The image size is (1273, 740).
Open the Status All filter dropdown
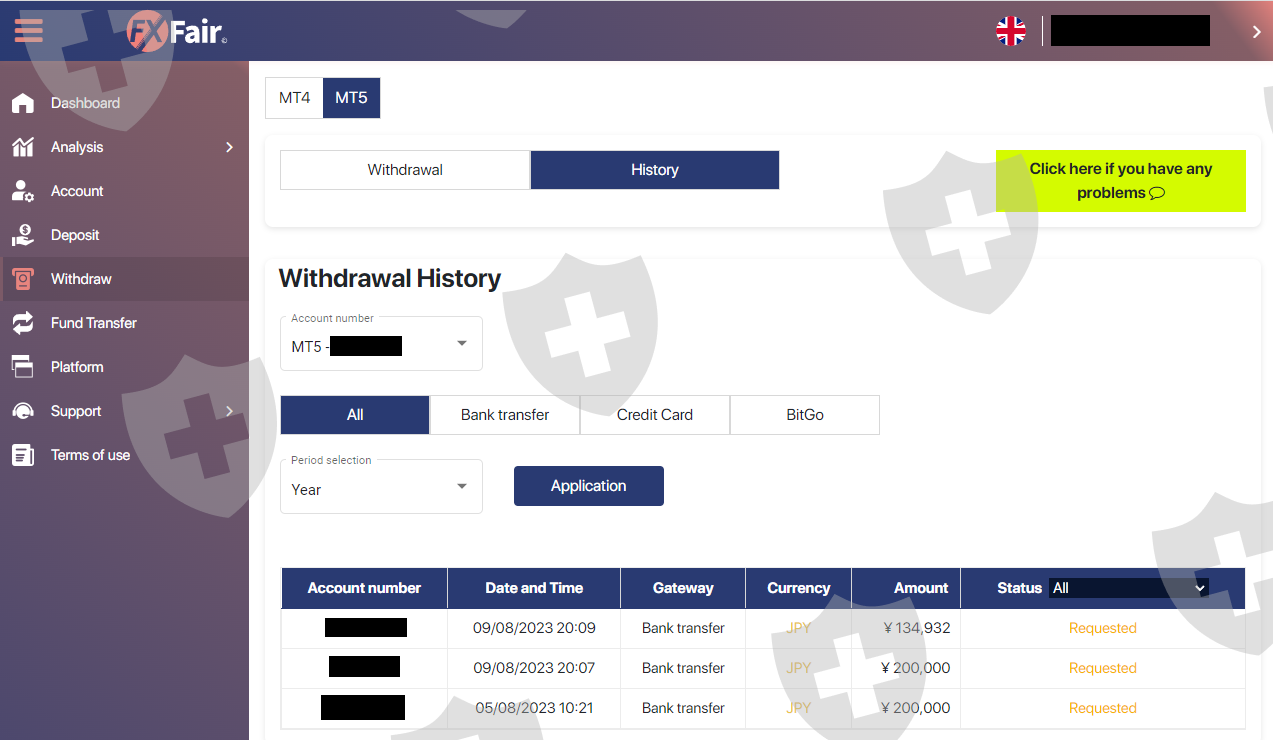coord(1128,588)
